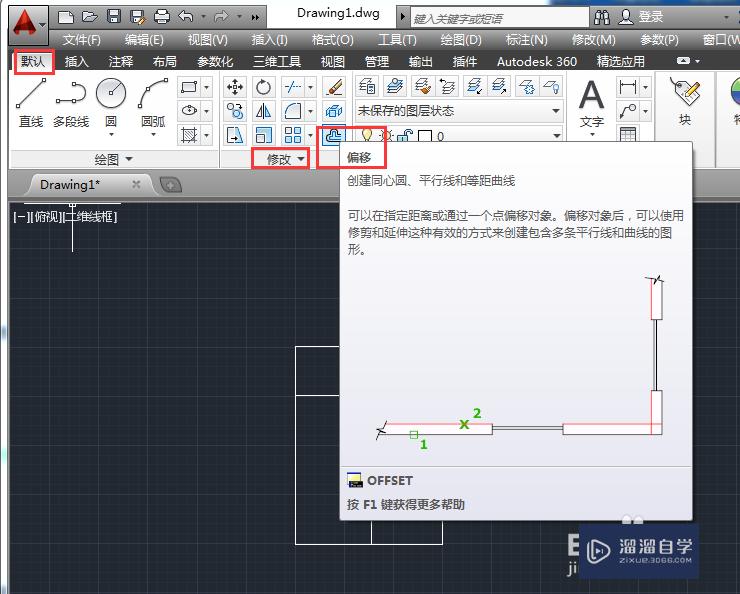This screenshot has height=594, width=740.
Task: Click the Table annotation tool
Action: click(628, 134)
